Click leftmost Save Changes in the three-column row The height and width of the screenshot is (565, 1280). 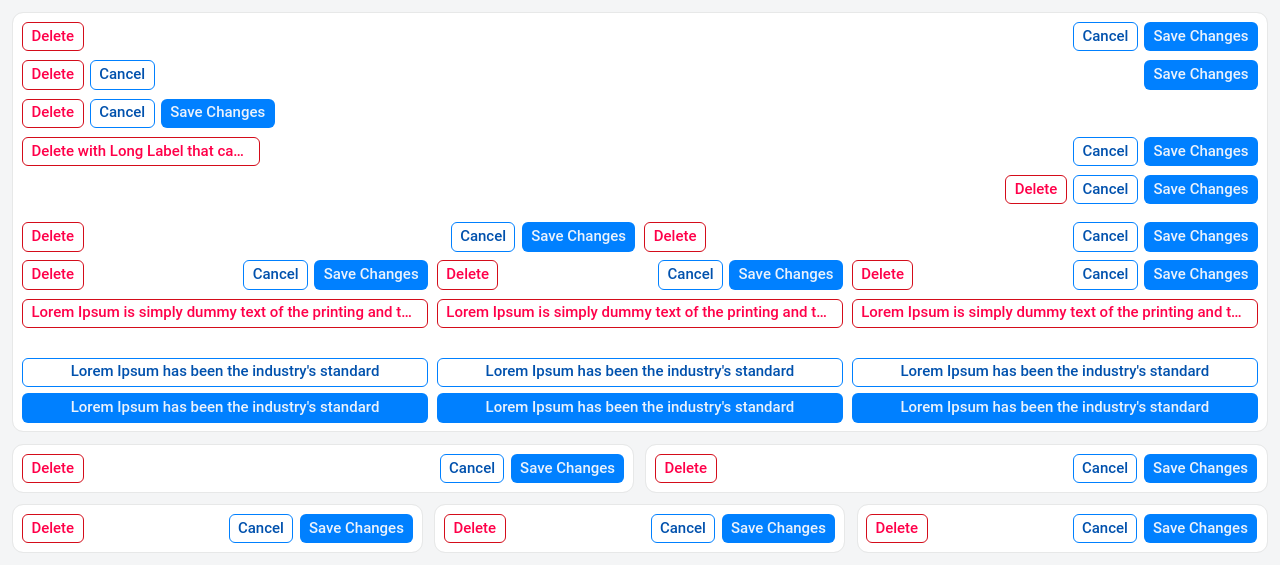370,275
